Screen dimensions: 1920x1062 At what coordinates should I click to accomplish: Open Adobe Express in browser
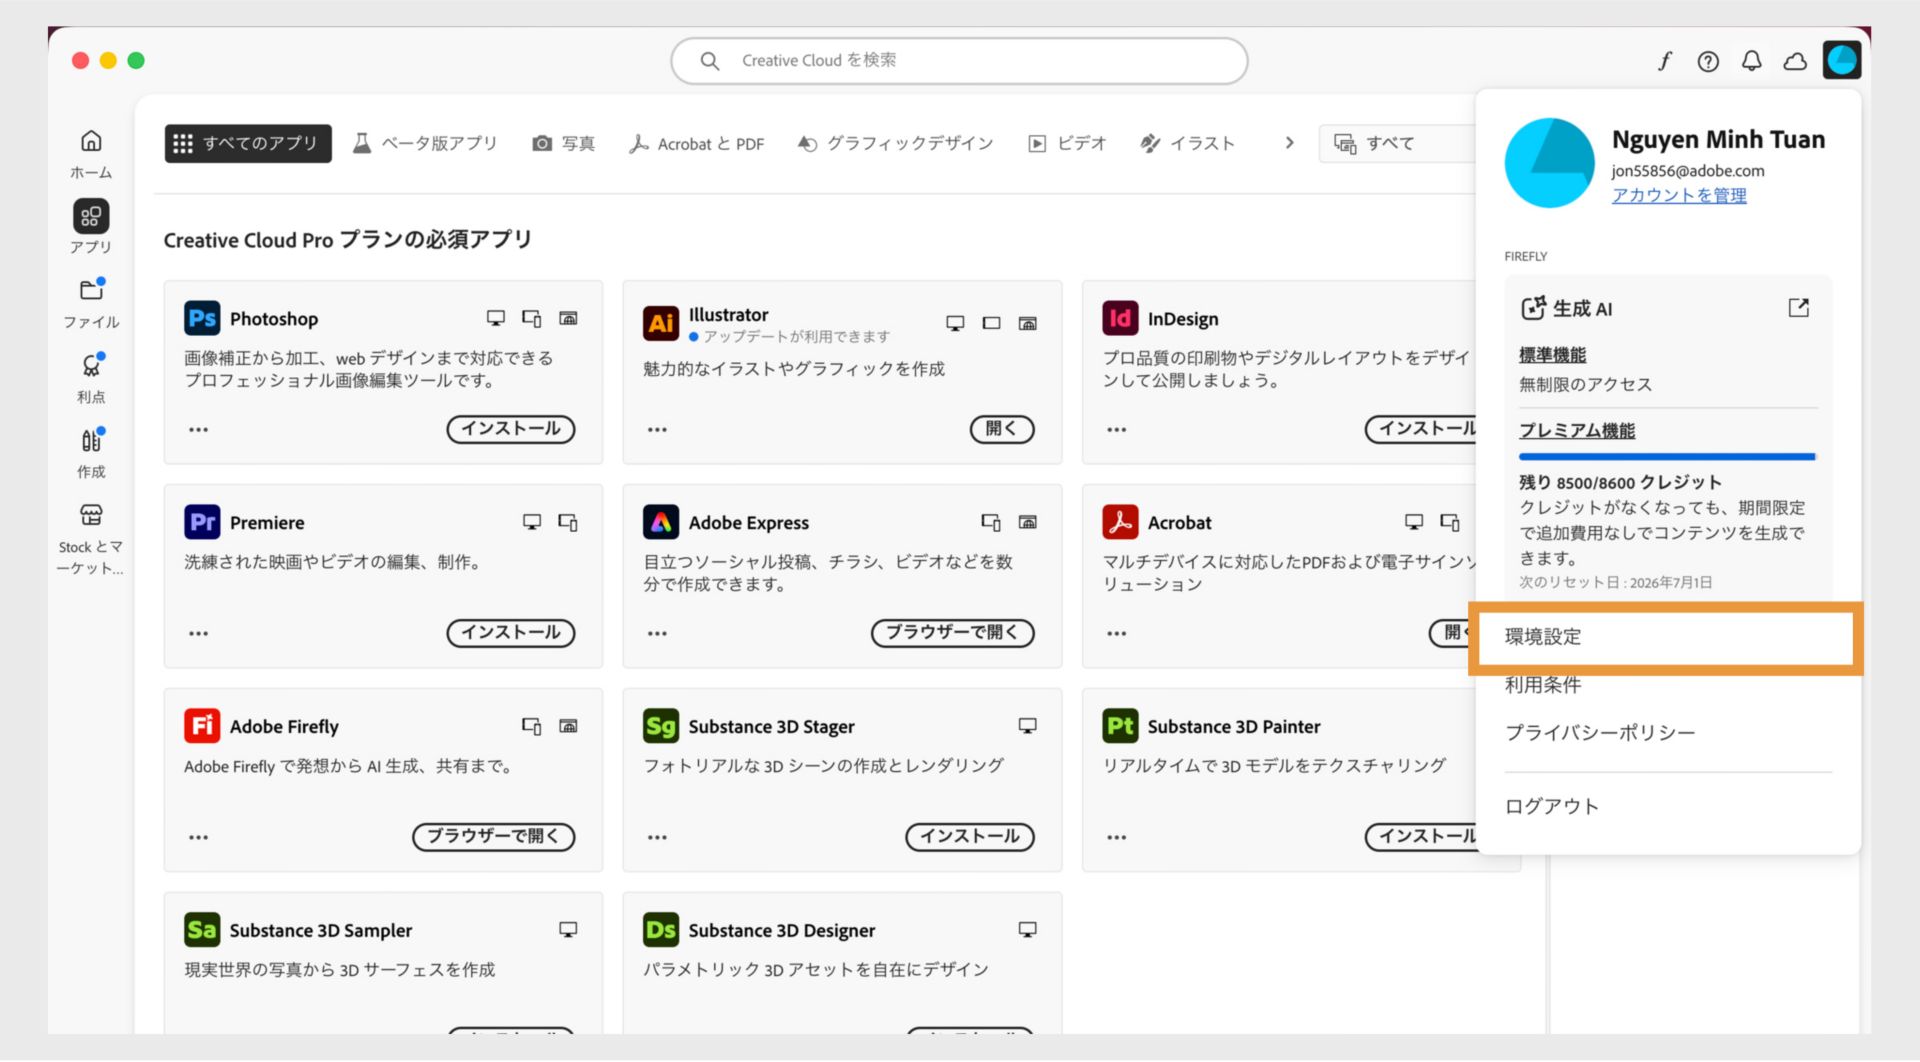pyautogui.click(x=952, y=633)
